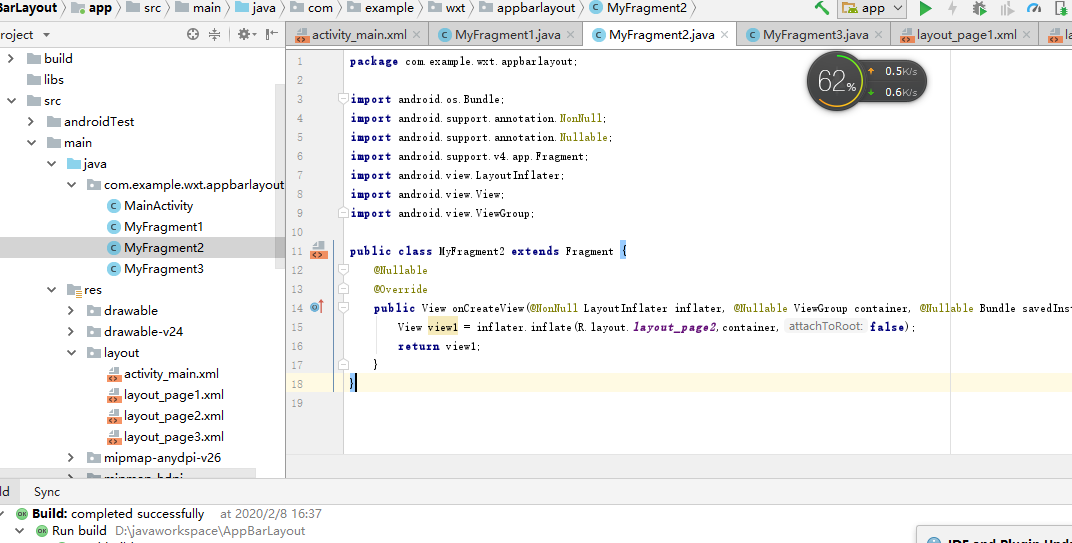Close the MyFragment3.java tab
The height and width of the screenshot is (543, 1072).
point(879,35)
